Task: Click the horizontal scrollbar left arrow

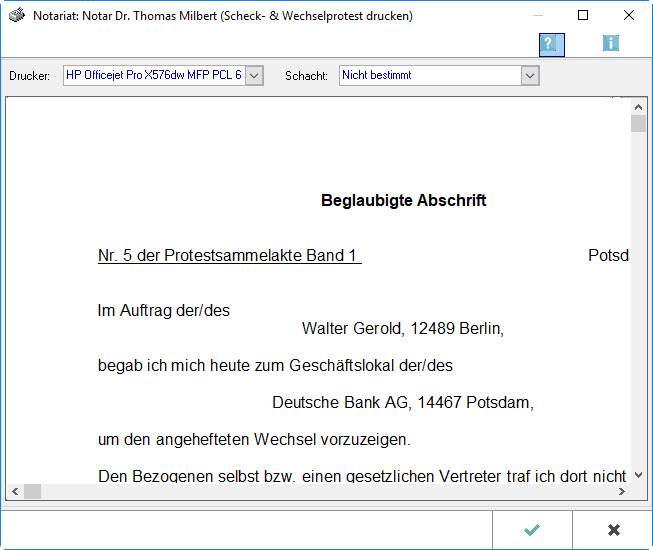Action: click(x=15, y=491)
